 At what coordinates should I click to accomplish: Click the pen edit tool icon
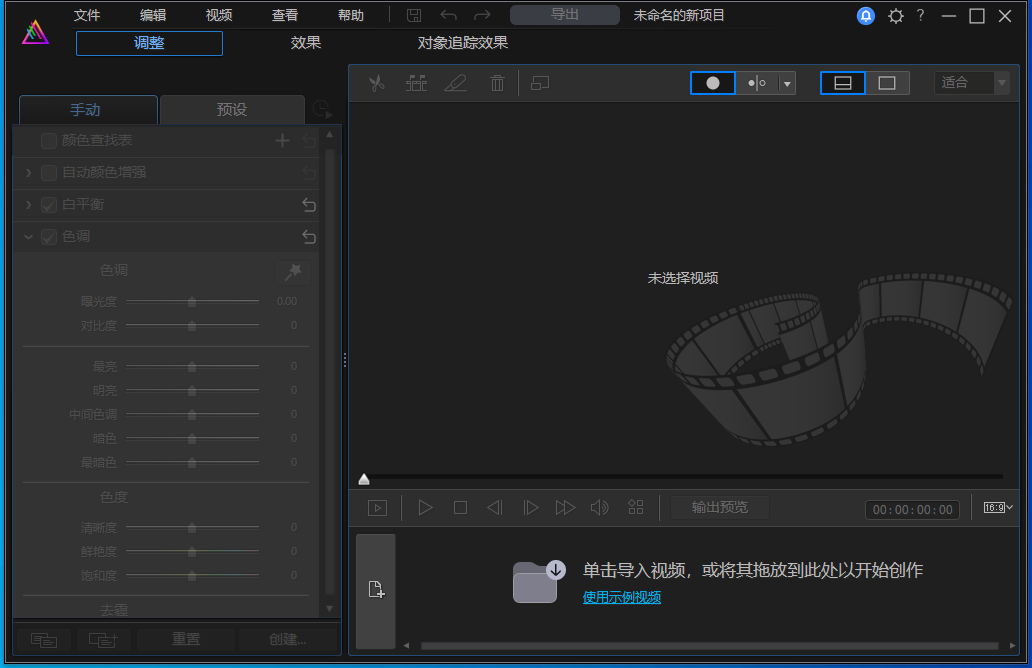click(x=455, y=84)
